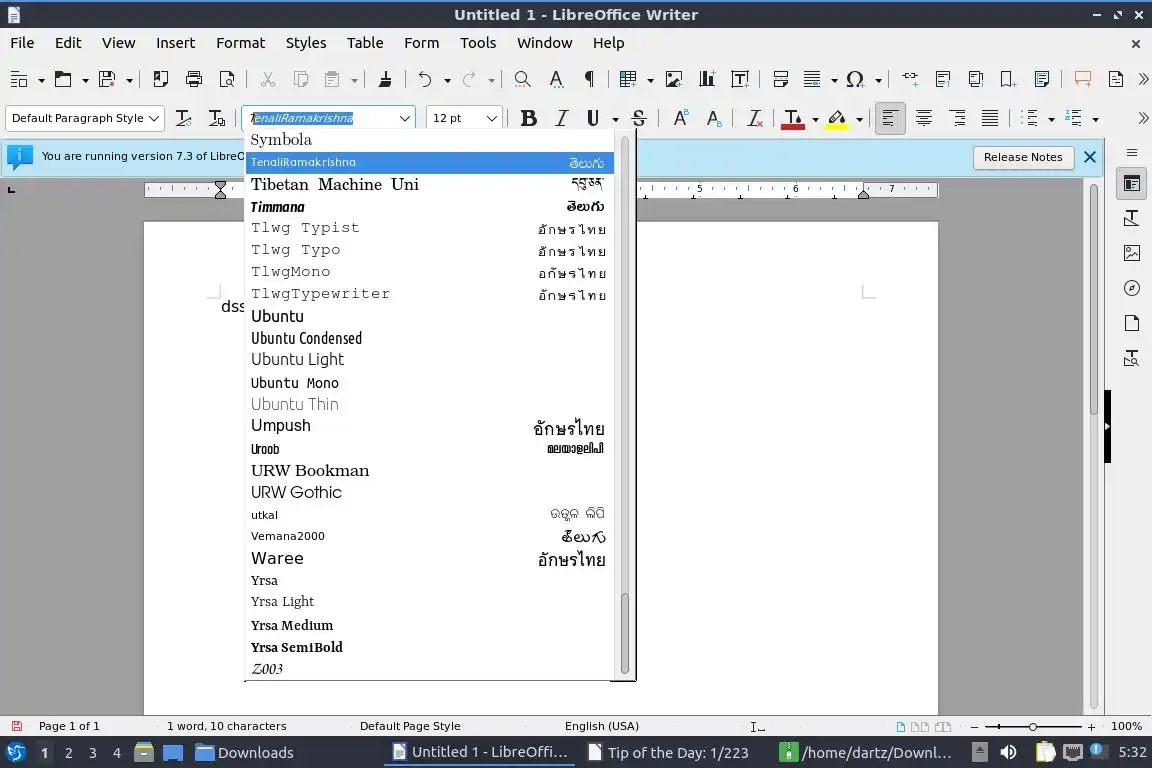Insert Hyperlink icon
Image resolution: width=1152 pixels, height=768 pixels.
point(910,79)
